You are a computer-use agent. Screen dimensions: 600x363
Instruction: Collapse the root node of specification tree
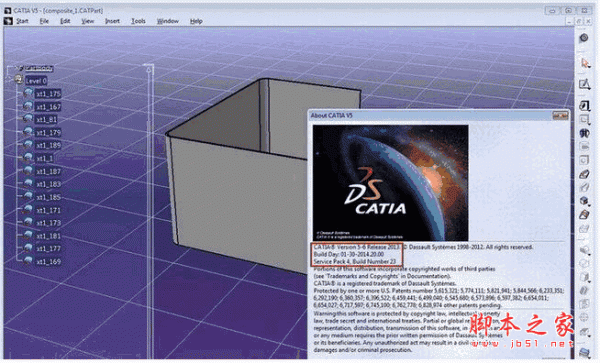[x=39, y=68]
